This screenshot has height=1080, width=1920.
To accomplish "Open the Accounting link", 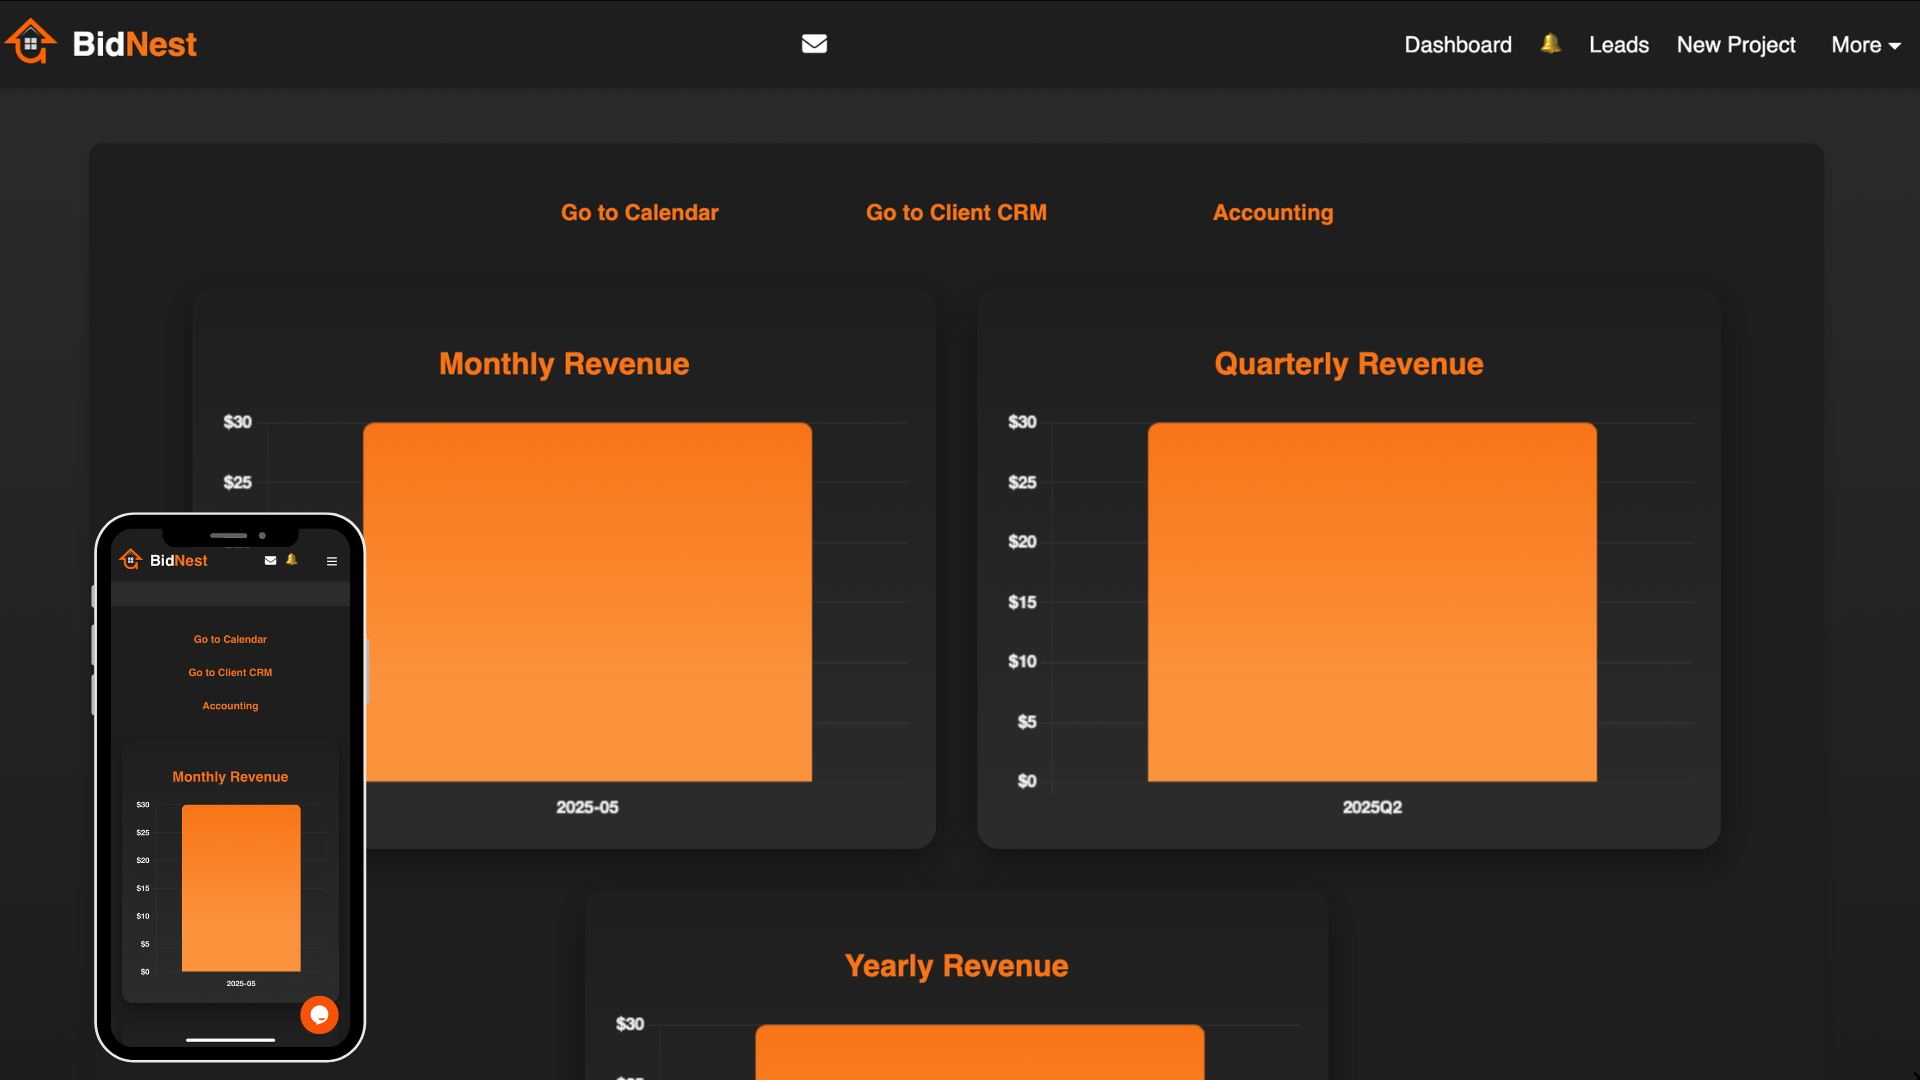I will (x=1272, y=212).
